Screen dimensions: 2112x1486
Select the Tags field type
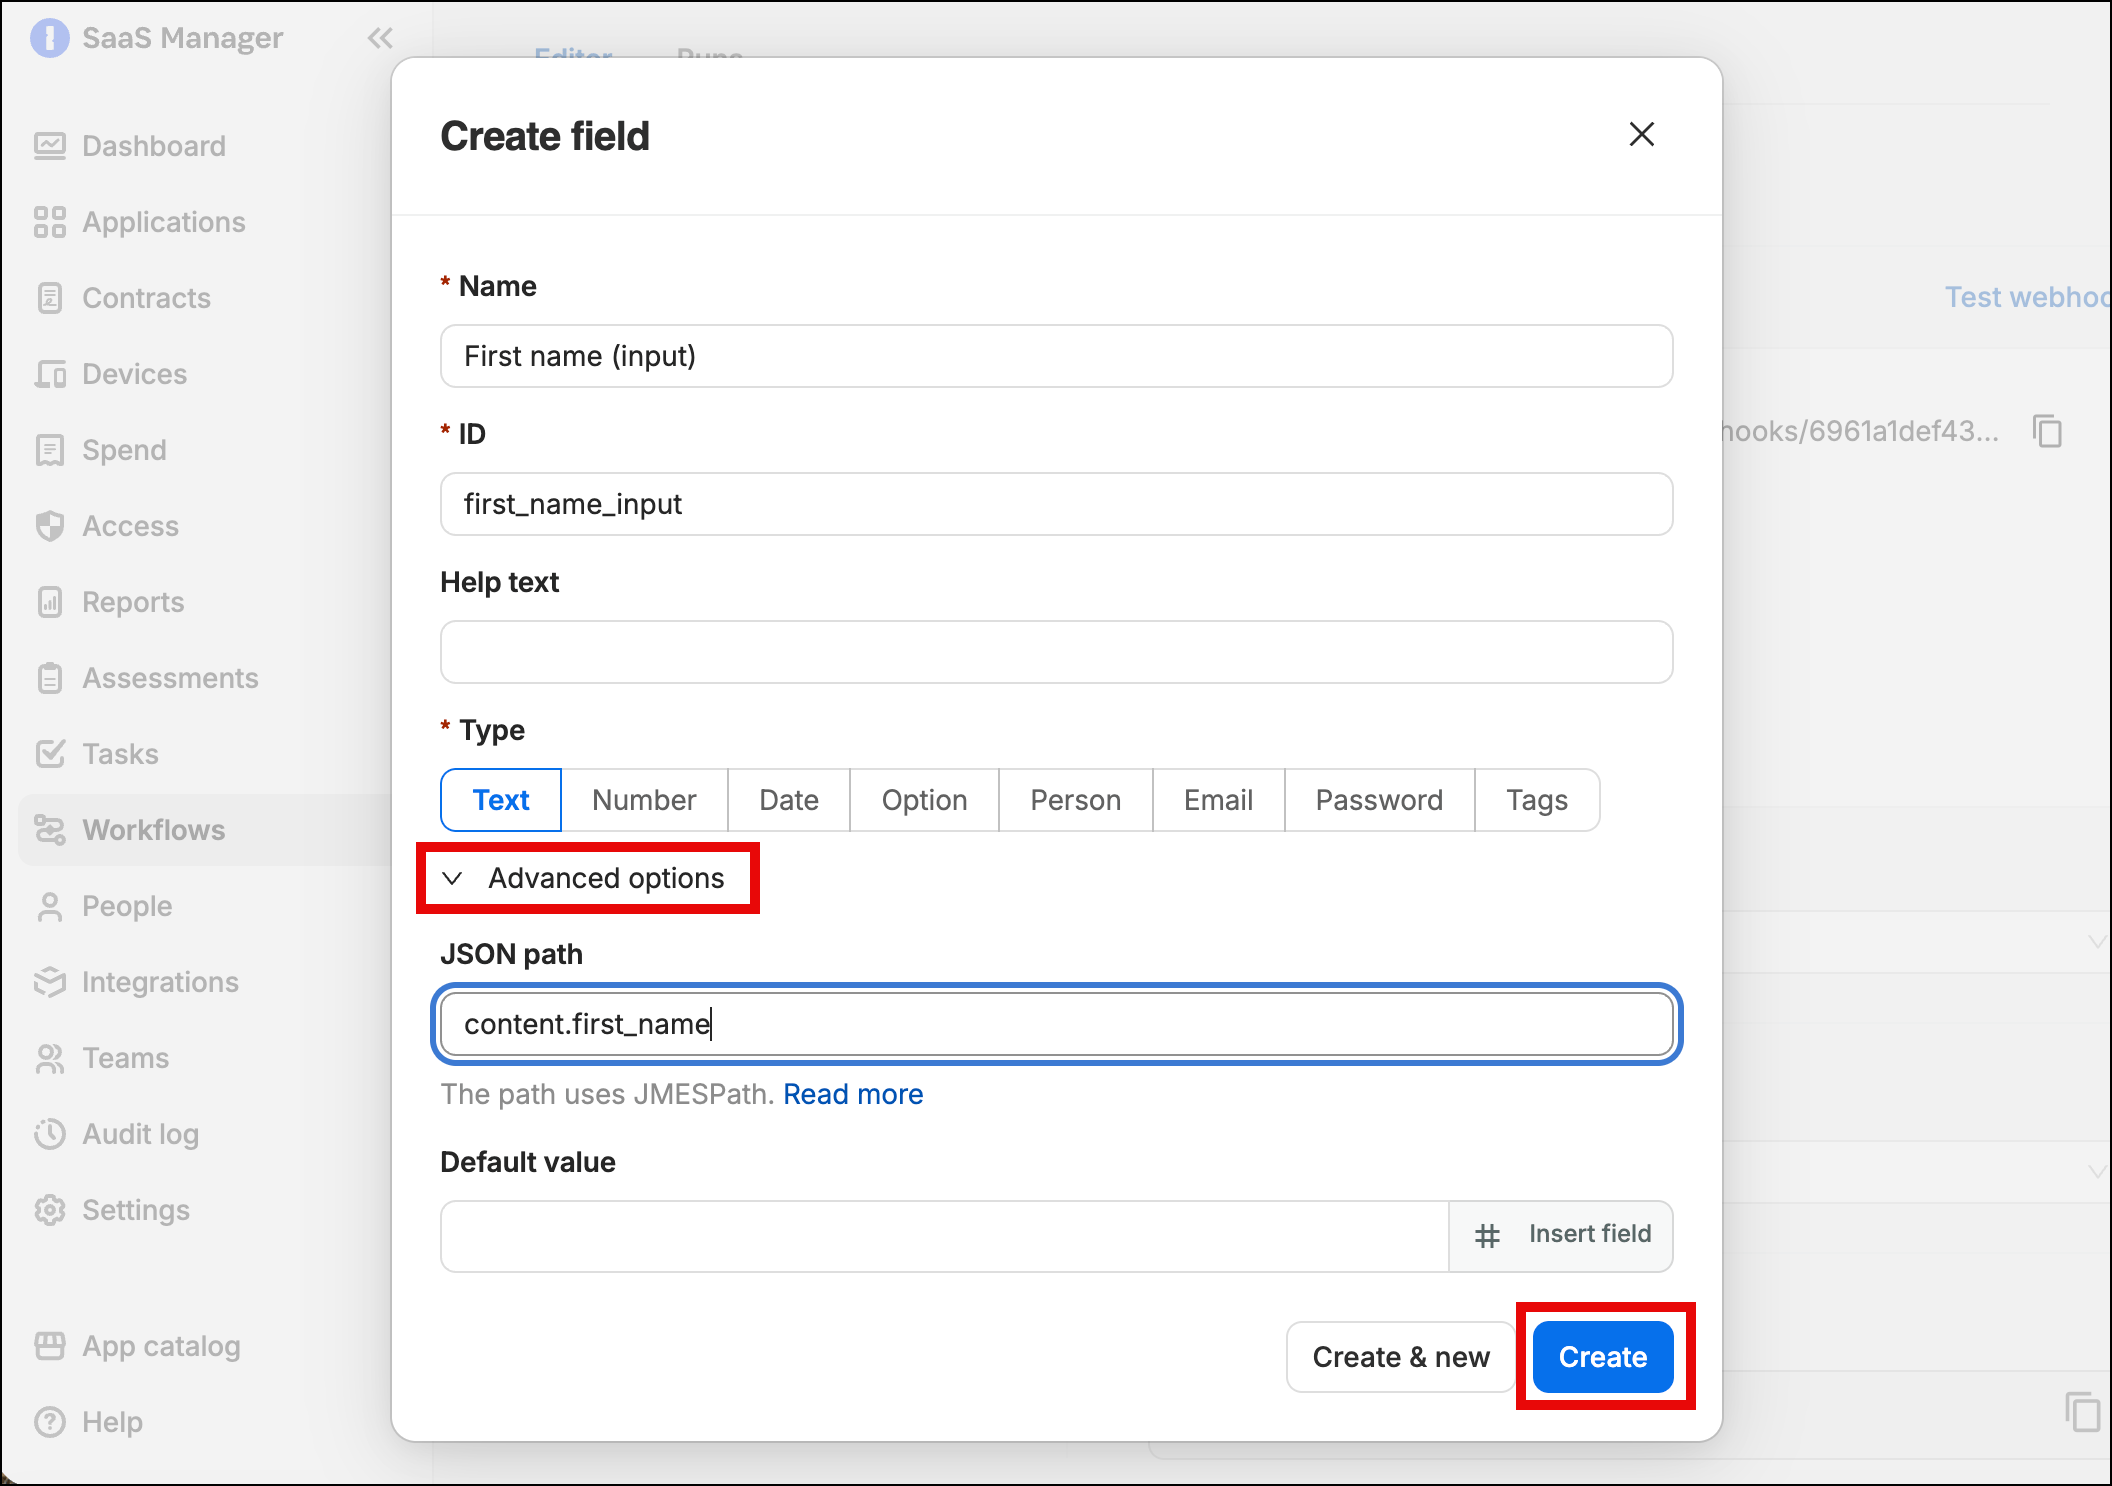(1537, 800)
